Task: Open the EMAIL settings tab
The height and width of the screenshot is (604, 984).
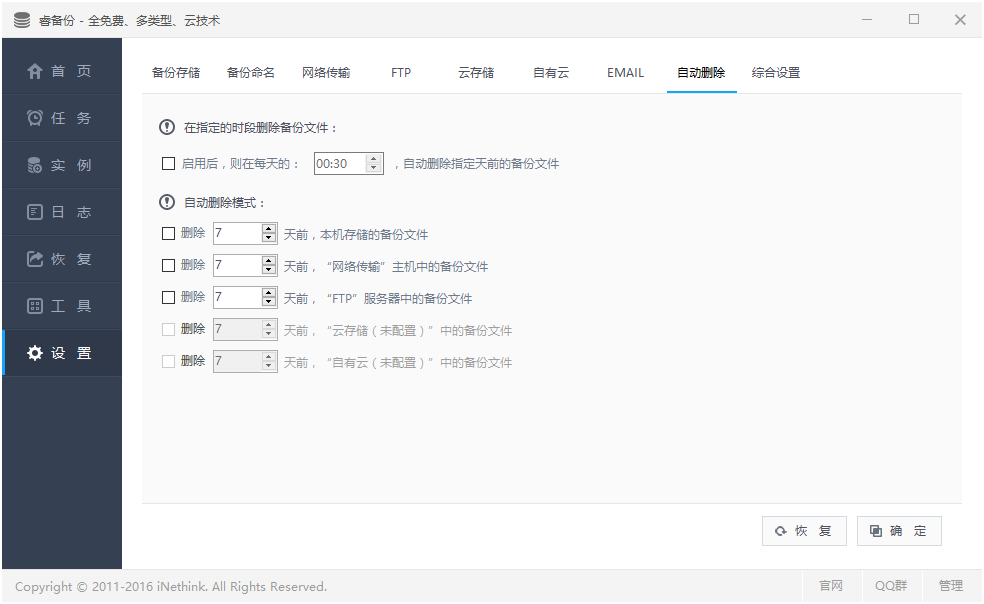Action: coord(625,72)
